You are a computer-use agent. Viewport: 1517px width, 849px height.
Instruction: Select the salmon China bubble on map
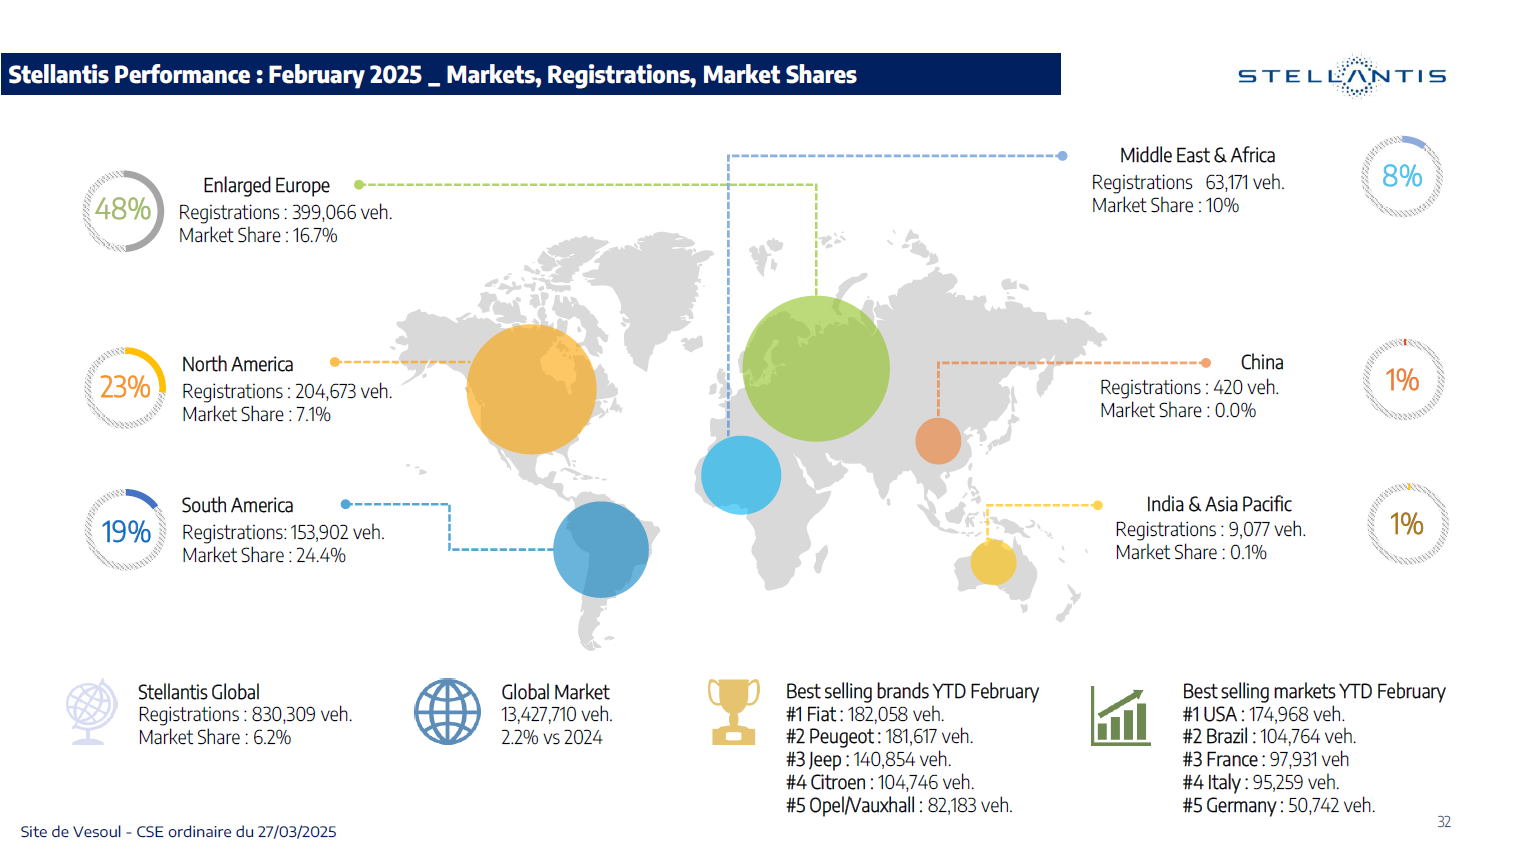click(938, 441)
